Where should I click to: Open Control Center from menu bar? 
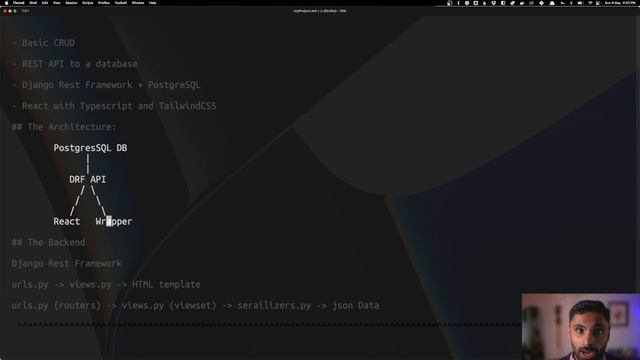coord(598,3)
